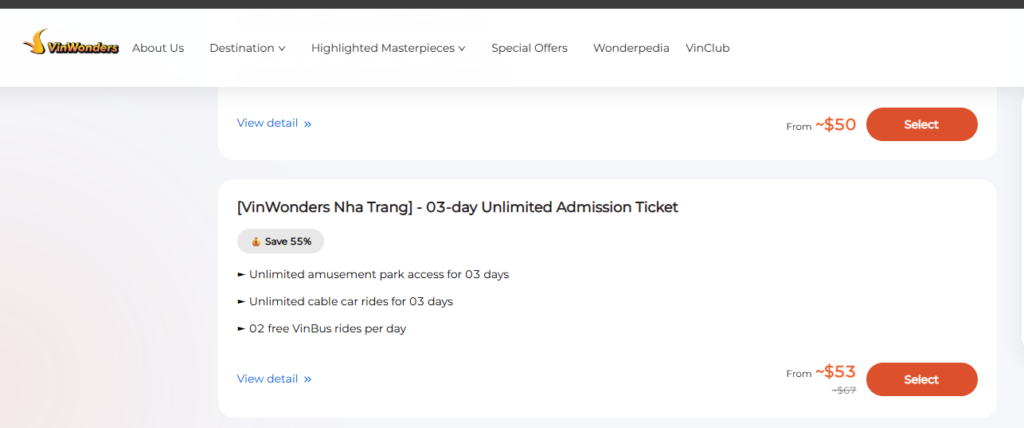Image resolution: width=1024 pixels, height=428 pixels.
Task: Click the ~$53 price label
Action: (835, 372)
